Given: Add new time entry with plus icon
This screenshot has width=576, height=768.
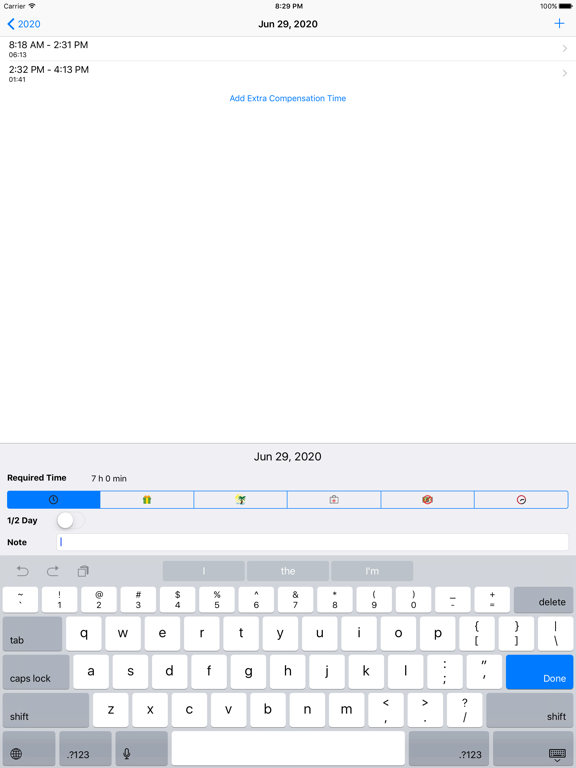Looking at the screenshot, I should click(559, 24).
